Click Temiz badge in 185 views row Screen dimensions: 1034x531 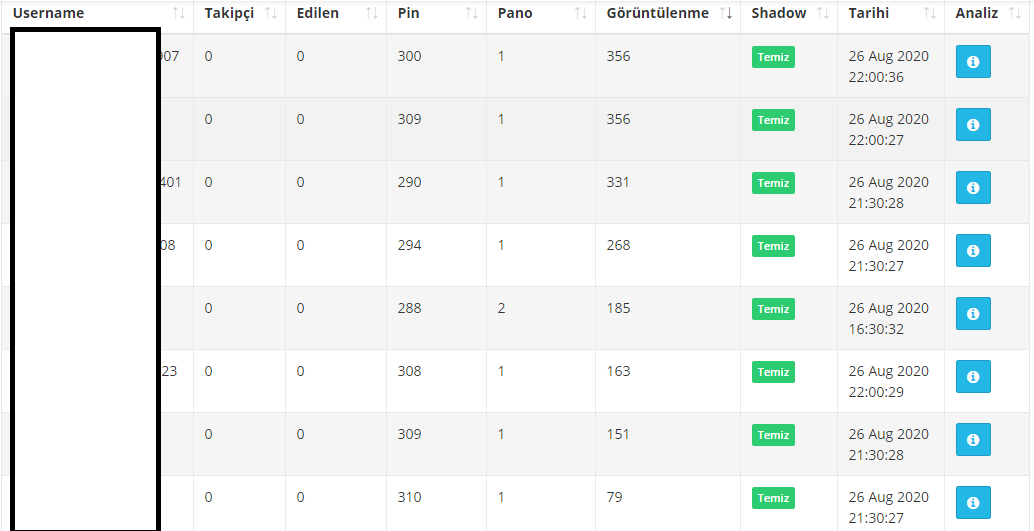coord(773,309)
